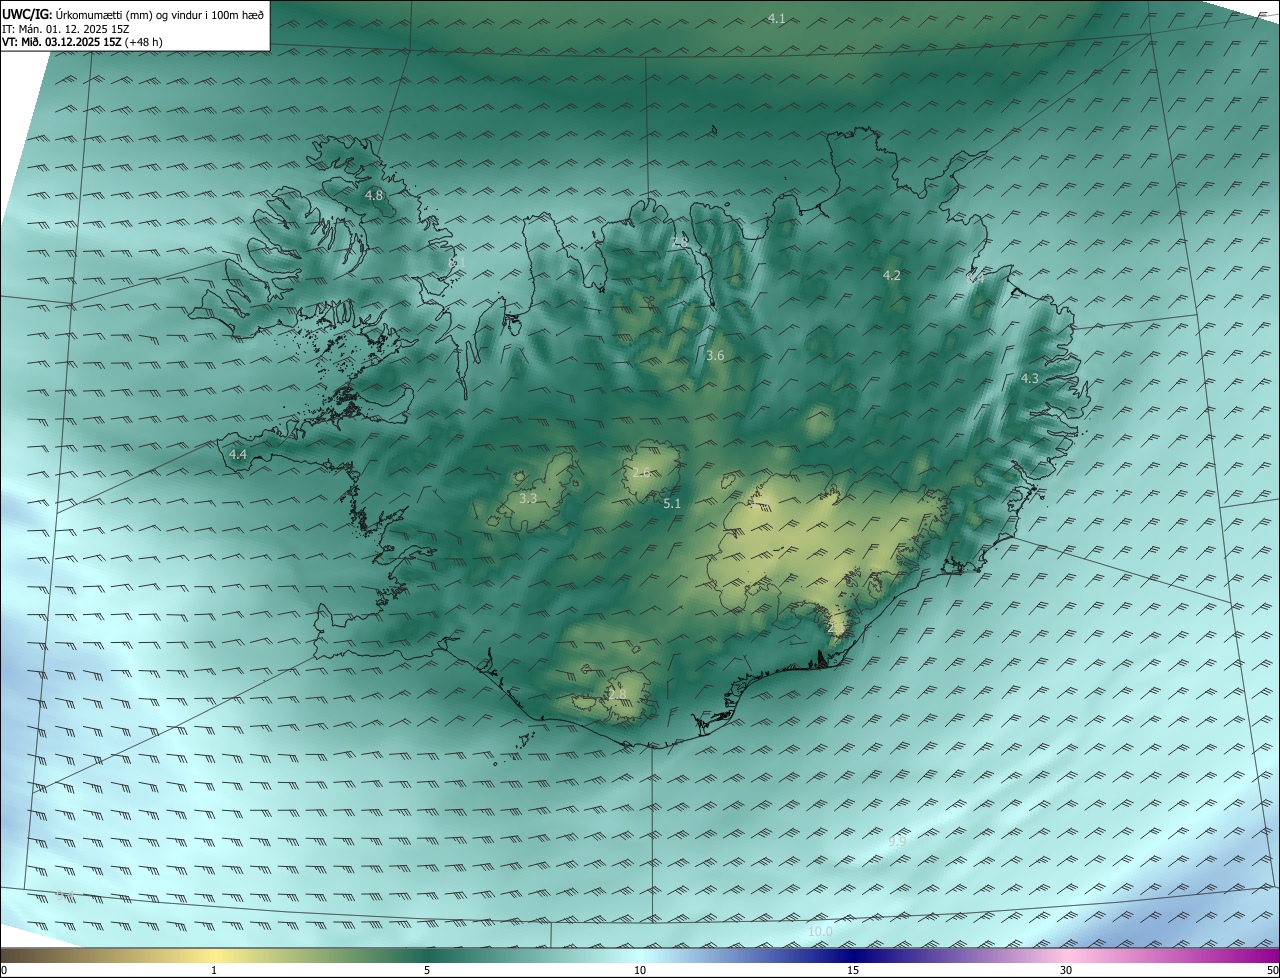Click the valid time line 'VT: Mið. 03.12.2025 15Z (+48 h)'
Image resolution: width=1280 pixels, height=978 pixels.
pyautogui.click(x=82, y=42)
